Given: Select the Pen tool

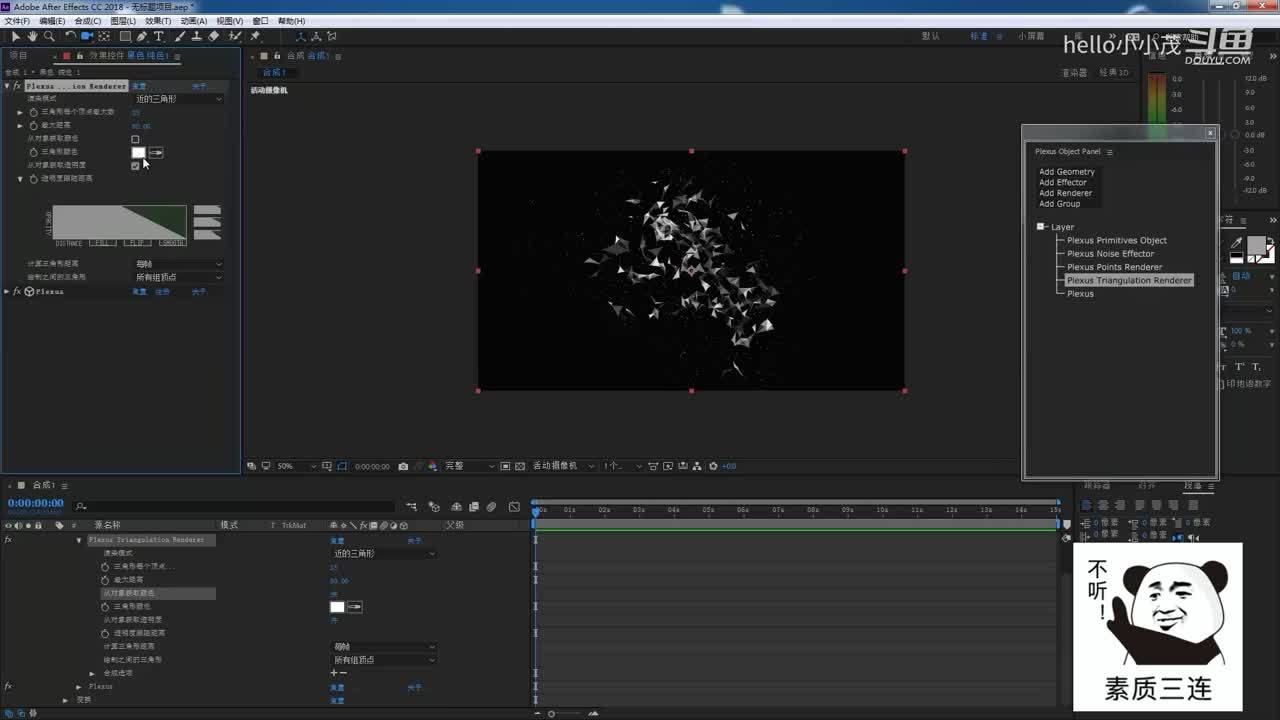Looking at the screenshot, I should (x=141, y=36).
